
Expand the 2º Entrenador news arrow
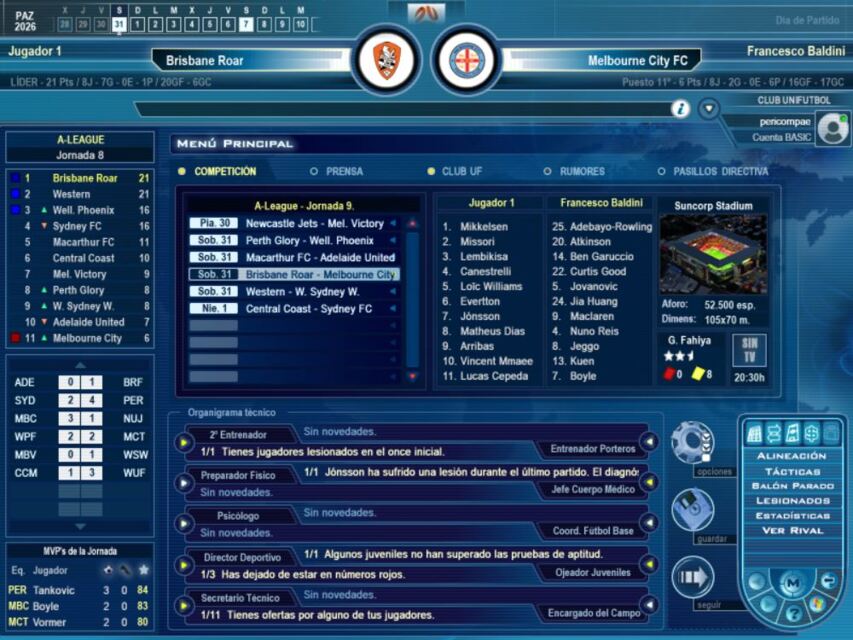coord(186,442)
